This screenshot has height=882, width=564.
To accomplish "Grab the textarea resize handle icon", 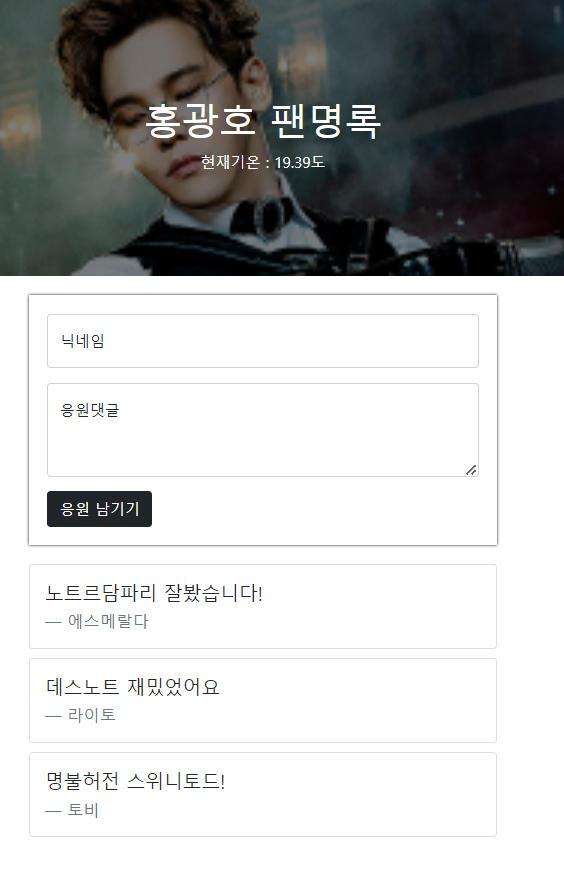I will [471, 470].
